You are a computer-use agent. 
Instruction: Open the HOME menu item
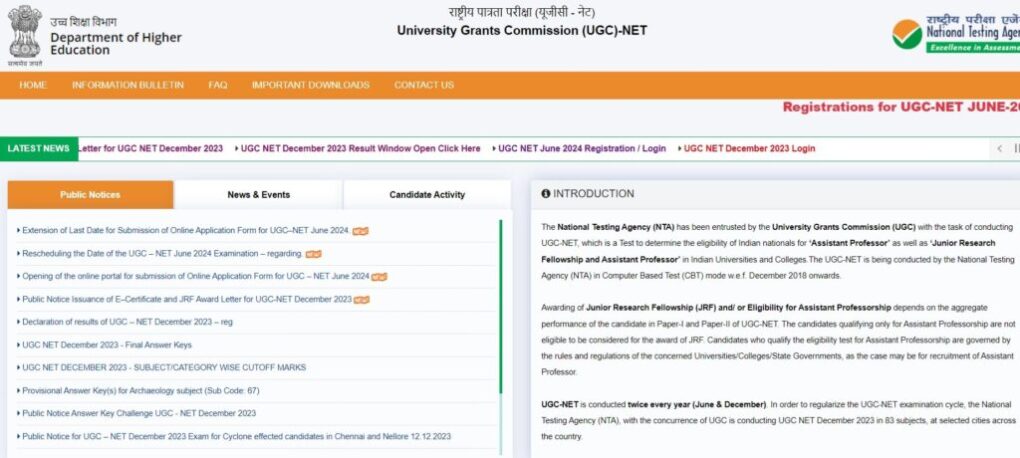[33, 85]
